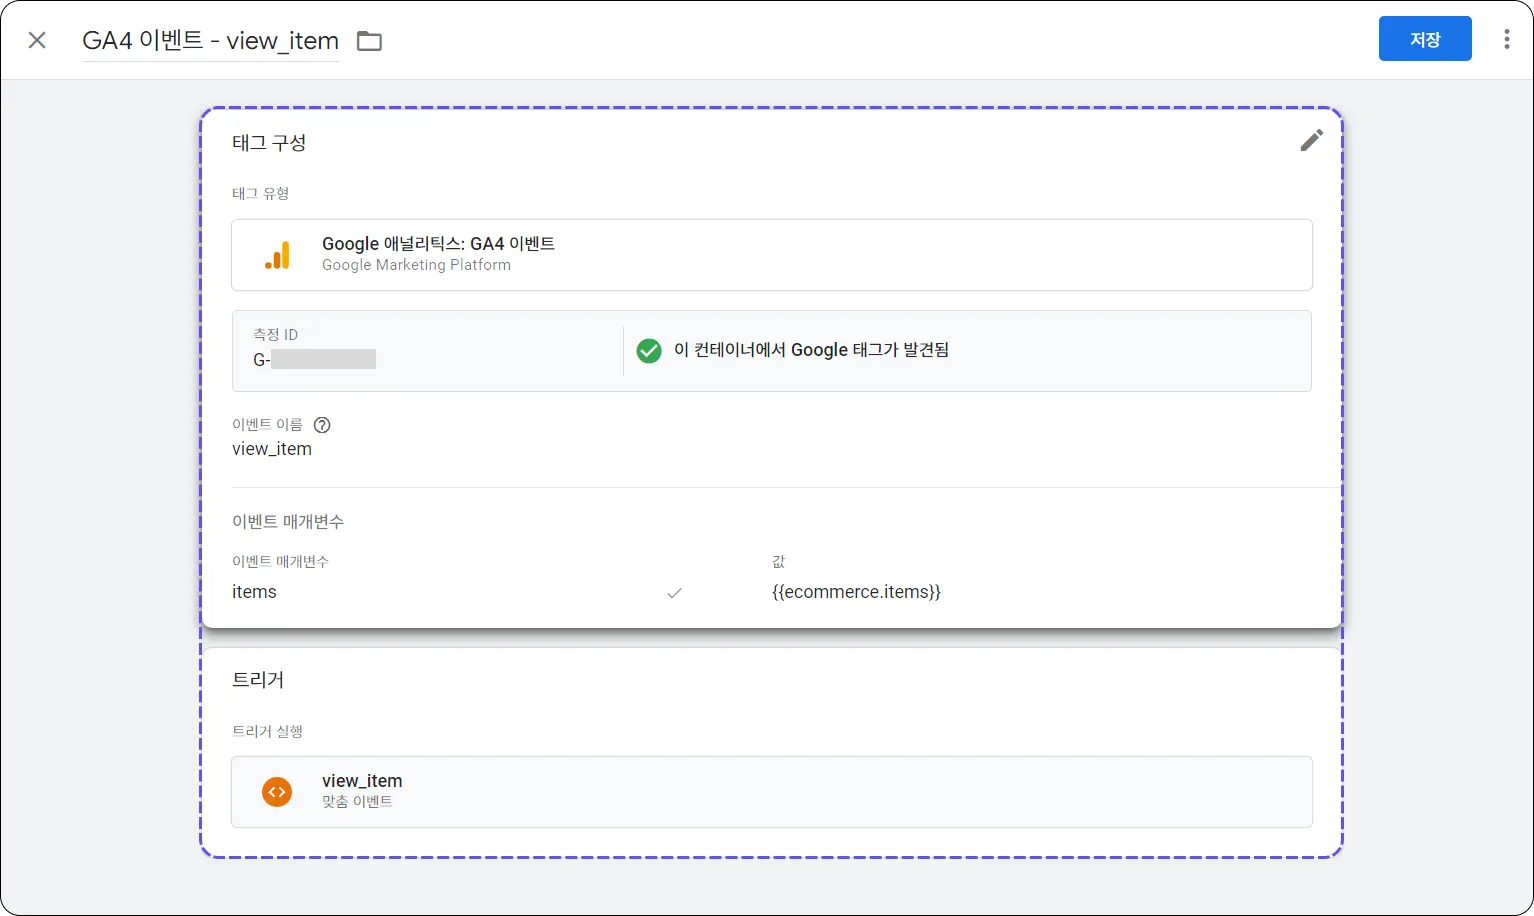Click the gray check mark in the items row
This screenshot has width=1534, height=916.
coord(675,593)
